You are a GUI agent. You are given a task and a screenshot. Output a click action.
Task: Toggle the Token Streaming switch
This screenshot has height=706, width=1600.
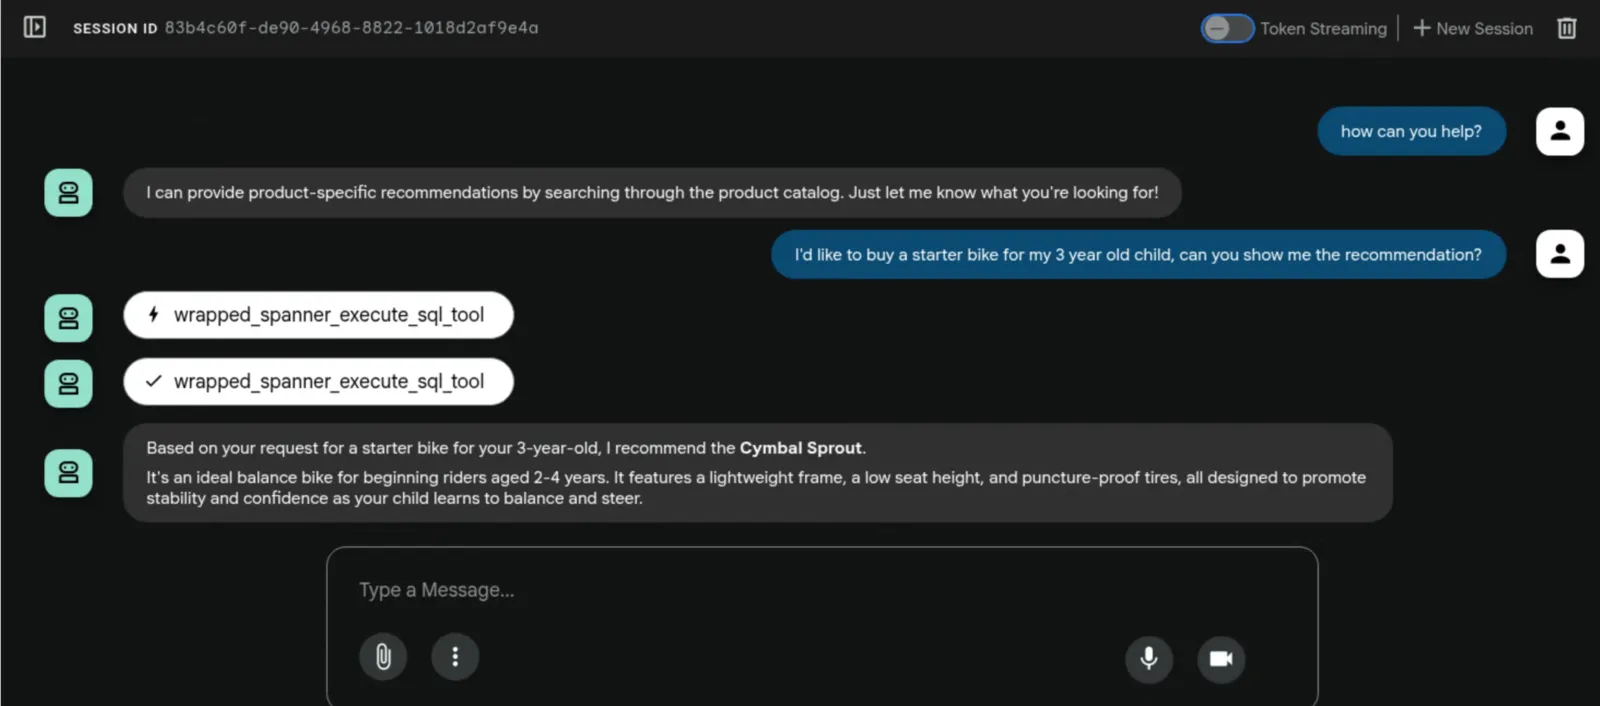click(1227, 28)
